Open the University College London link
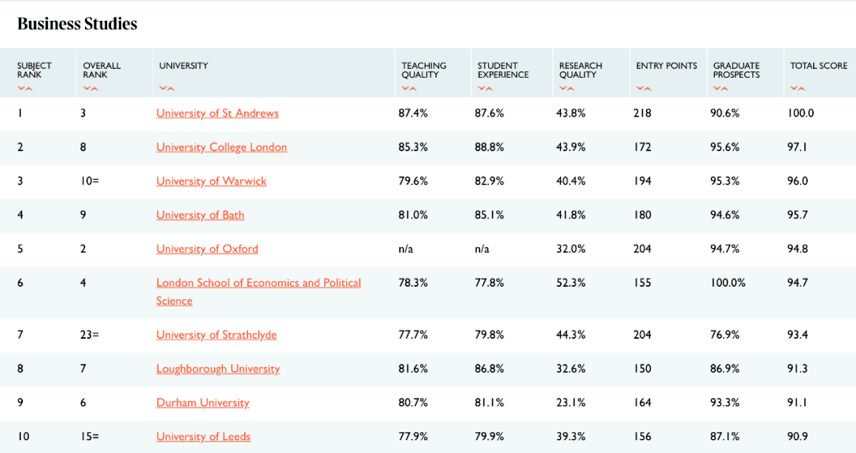 221,147
